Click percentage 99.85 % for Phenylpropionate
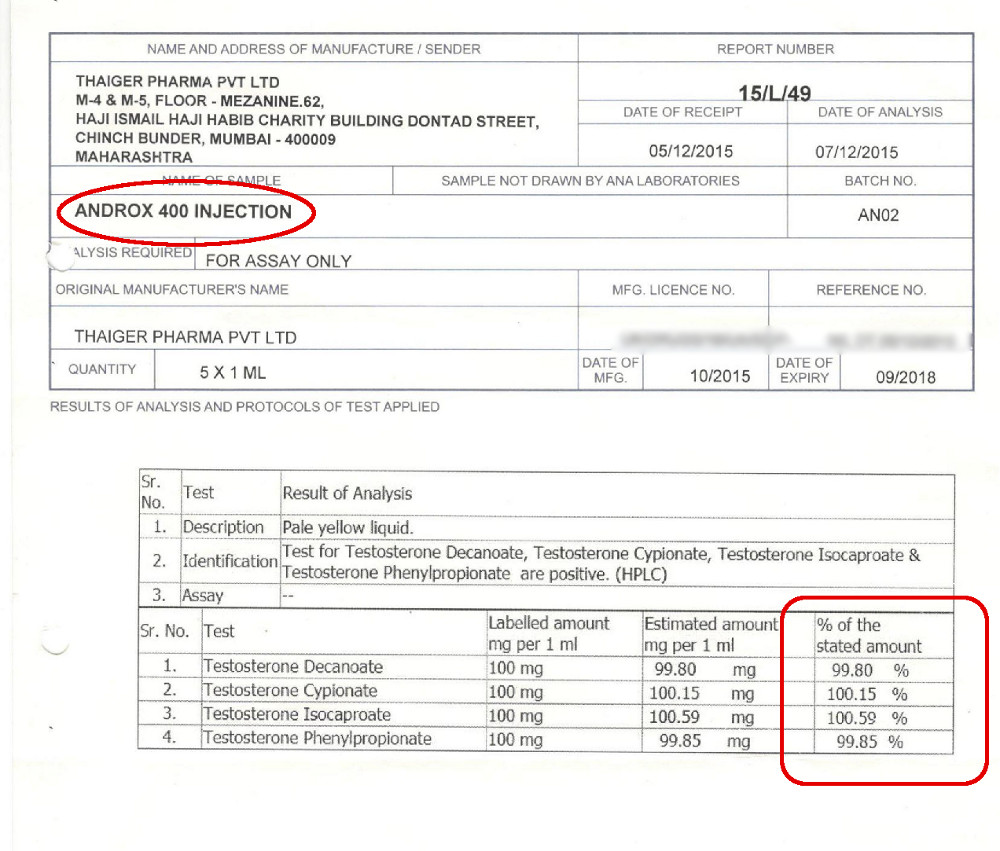 pos(870,742)
